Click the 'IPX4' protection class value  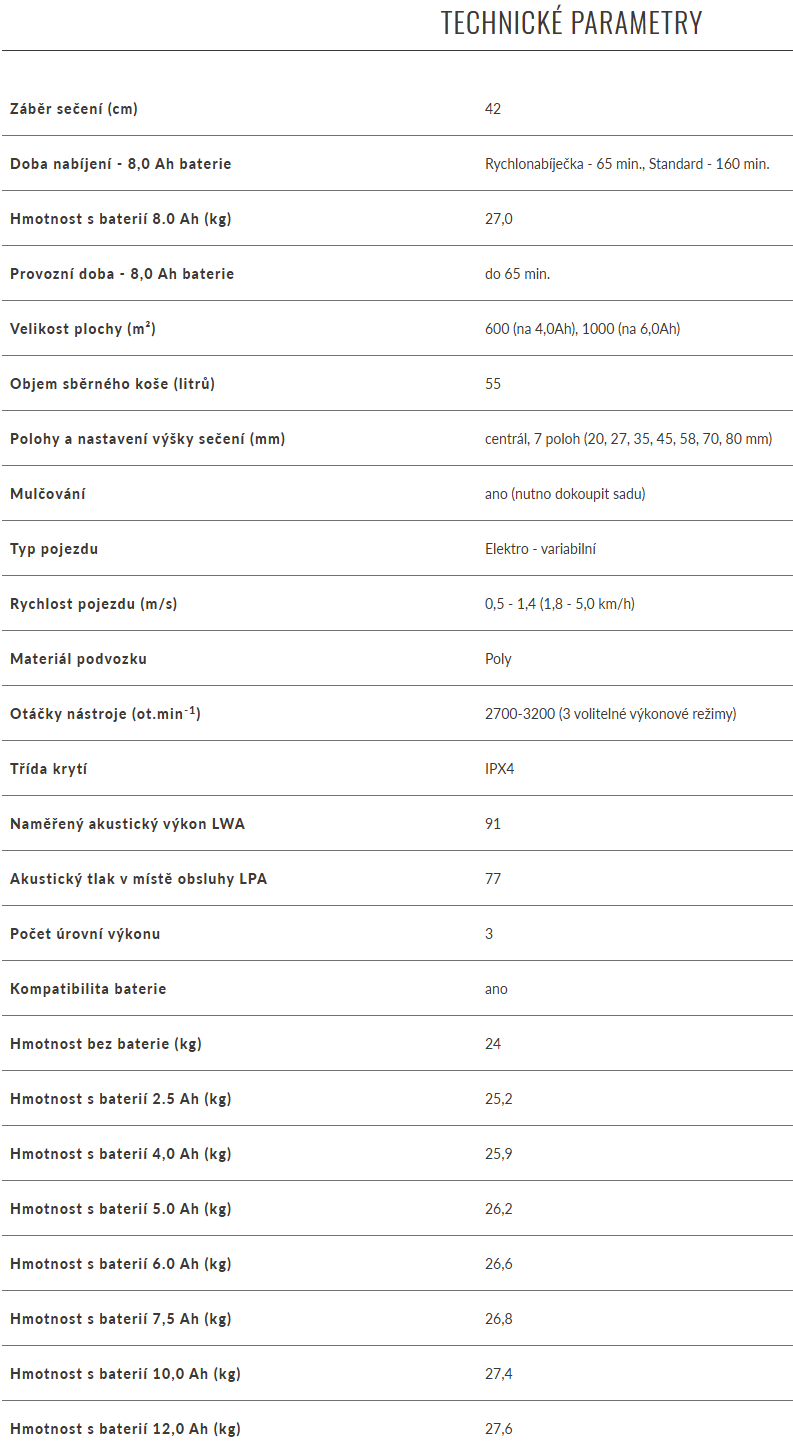click(499, 769)
